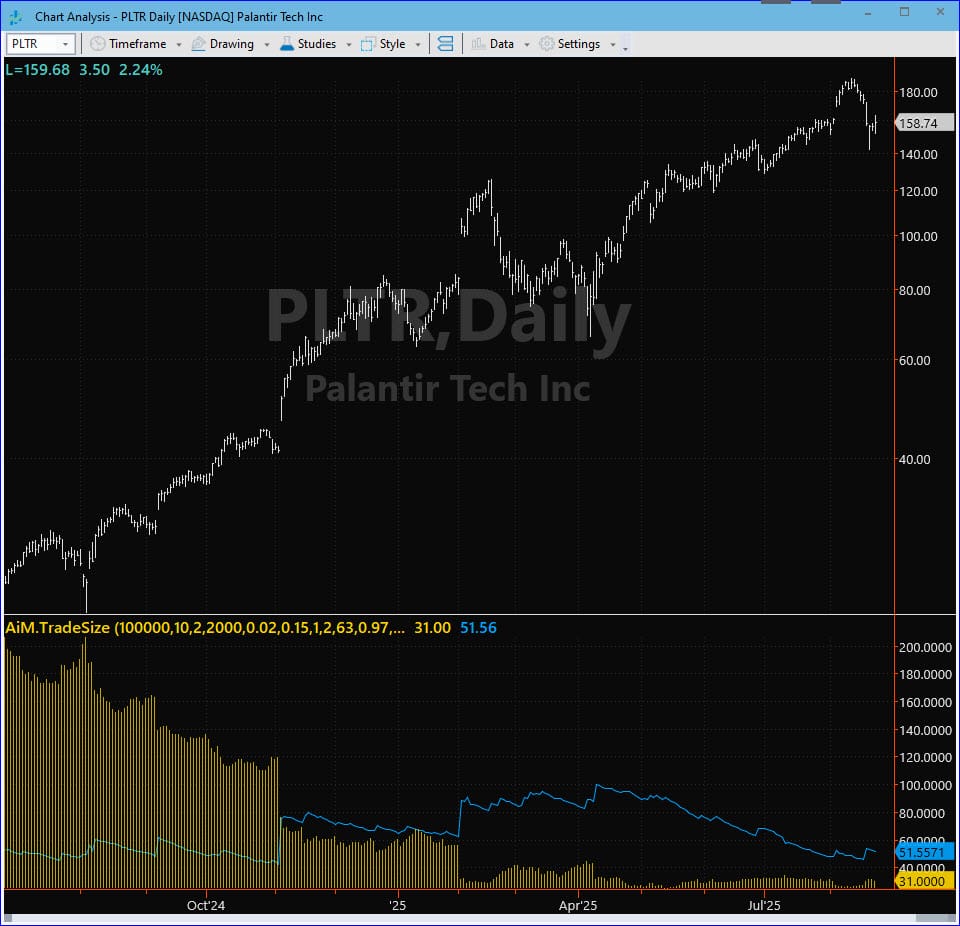This screenshot has height=926, width=960.
Task: Open the Drawing menu
Action: [x=231, y=44]
